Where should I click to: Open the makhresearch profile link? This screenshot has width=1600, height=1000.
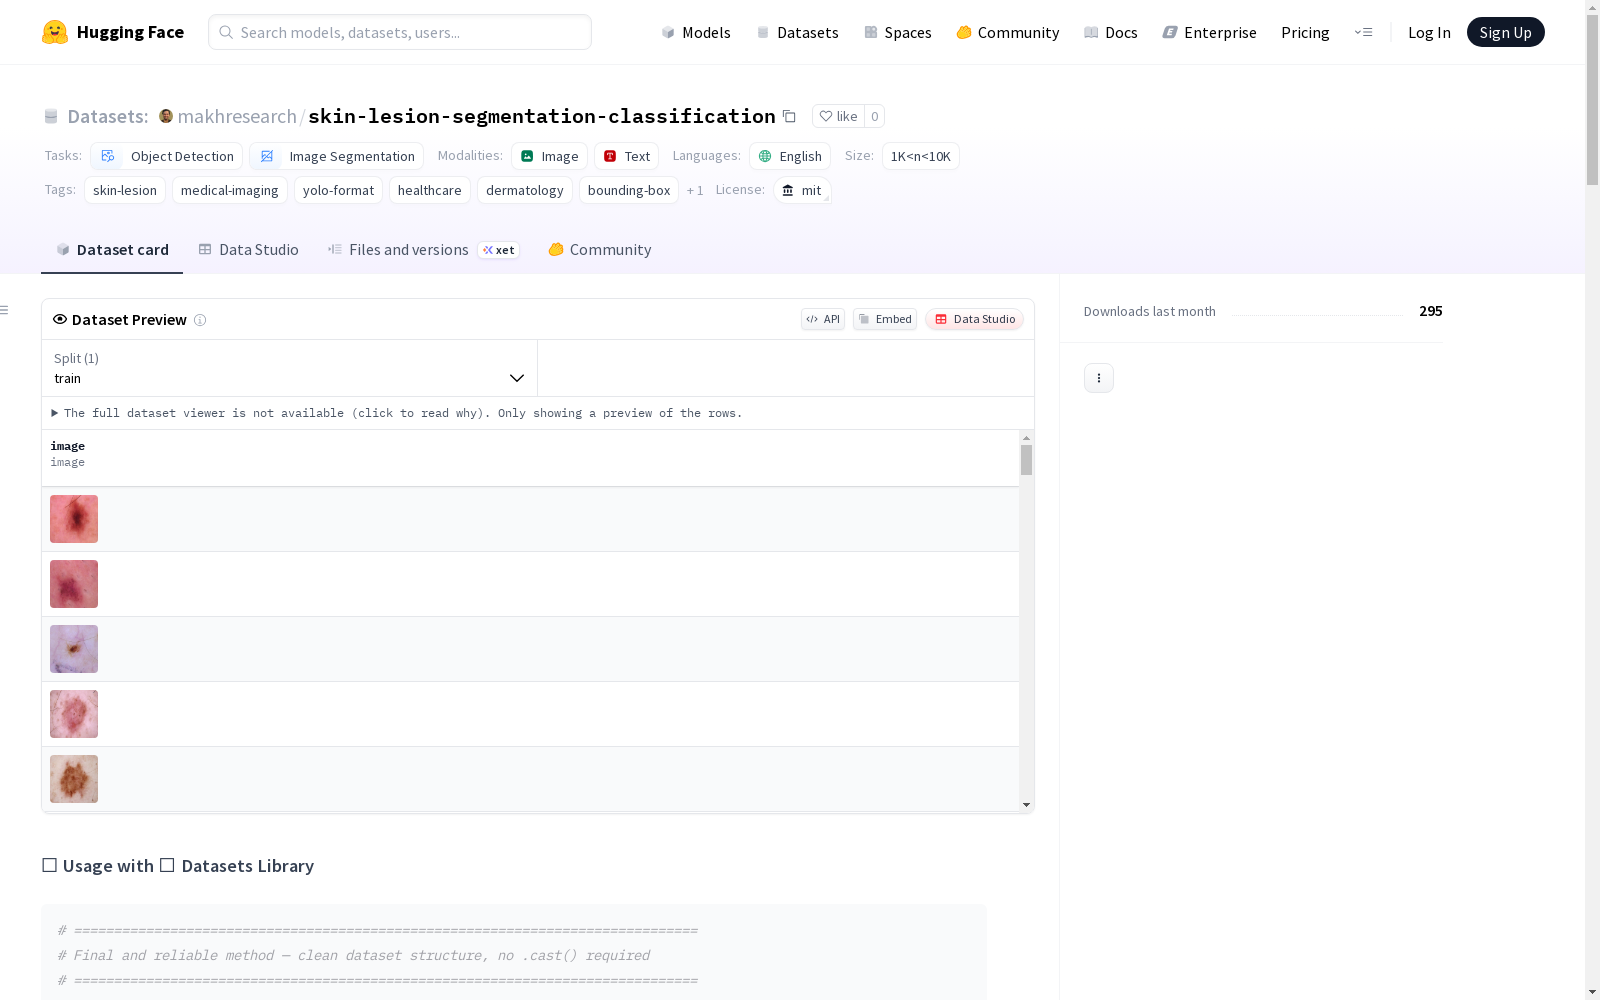[237, 116]
